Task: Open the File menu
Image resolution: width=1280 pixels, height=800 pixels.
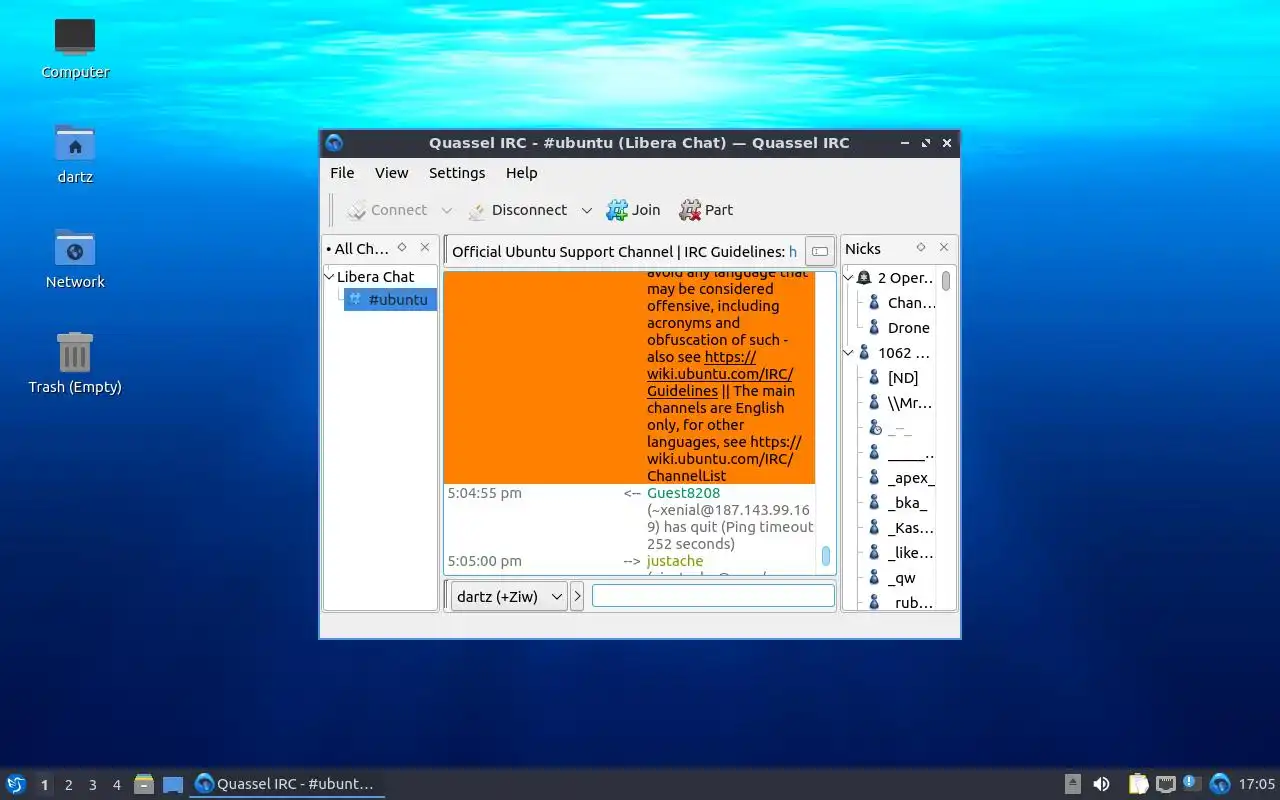Action: pyautogui.click(x=342, y=173)
